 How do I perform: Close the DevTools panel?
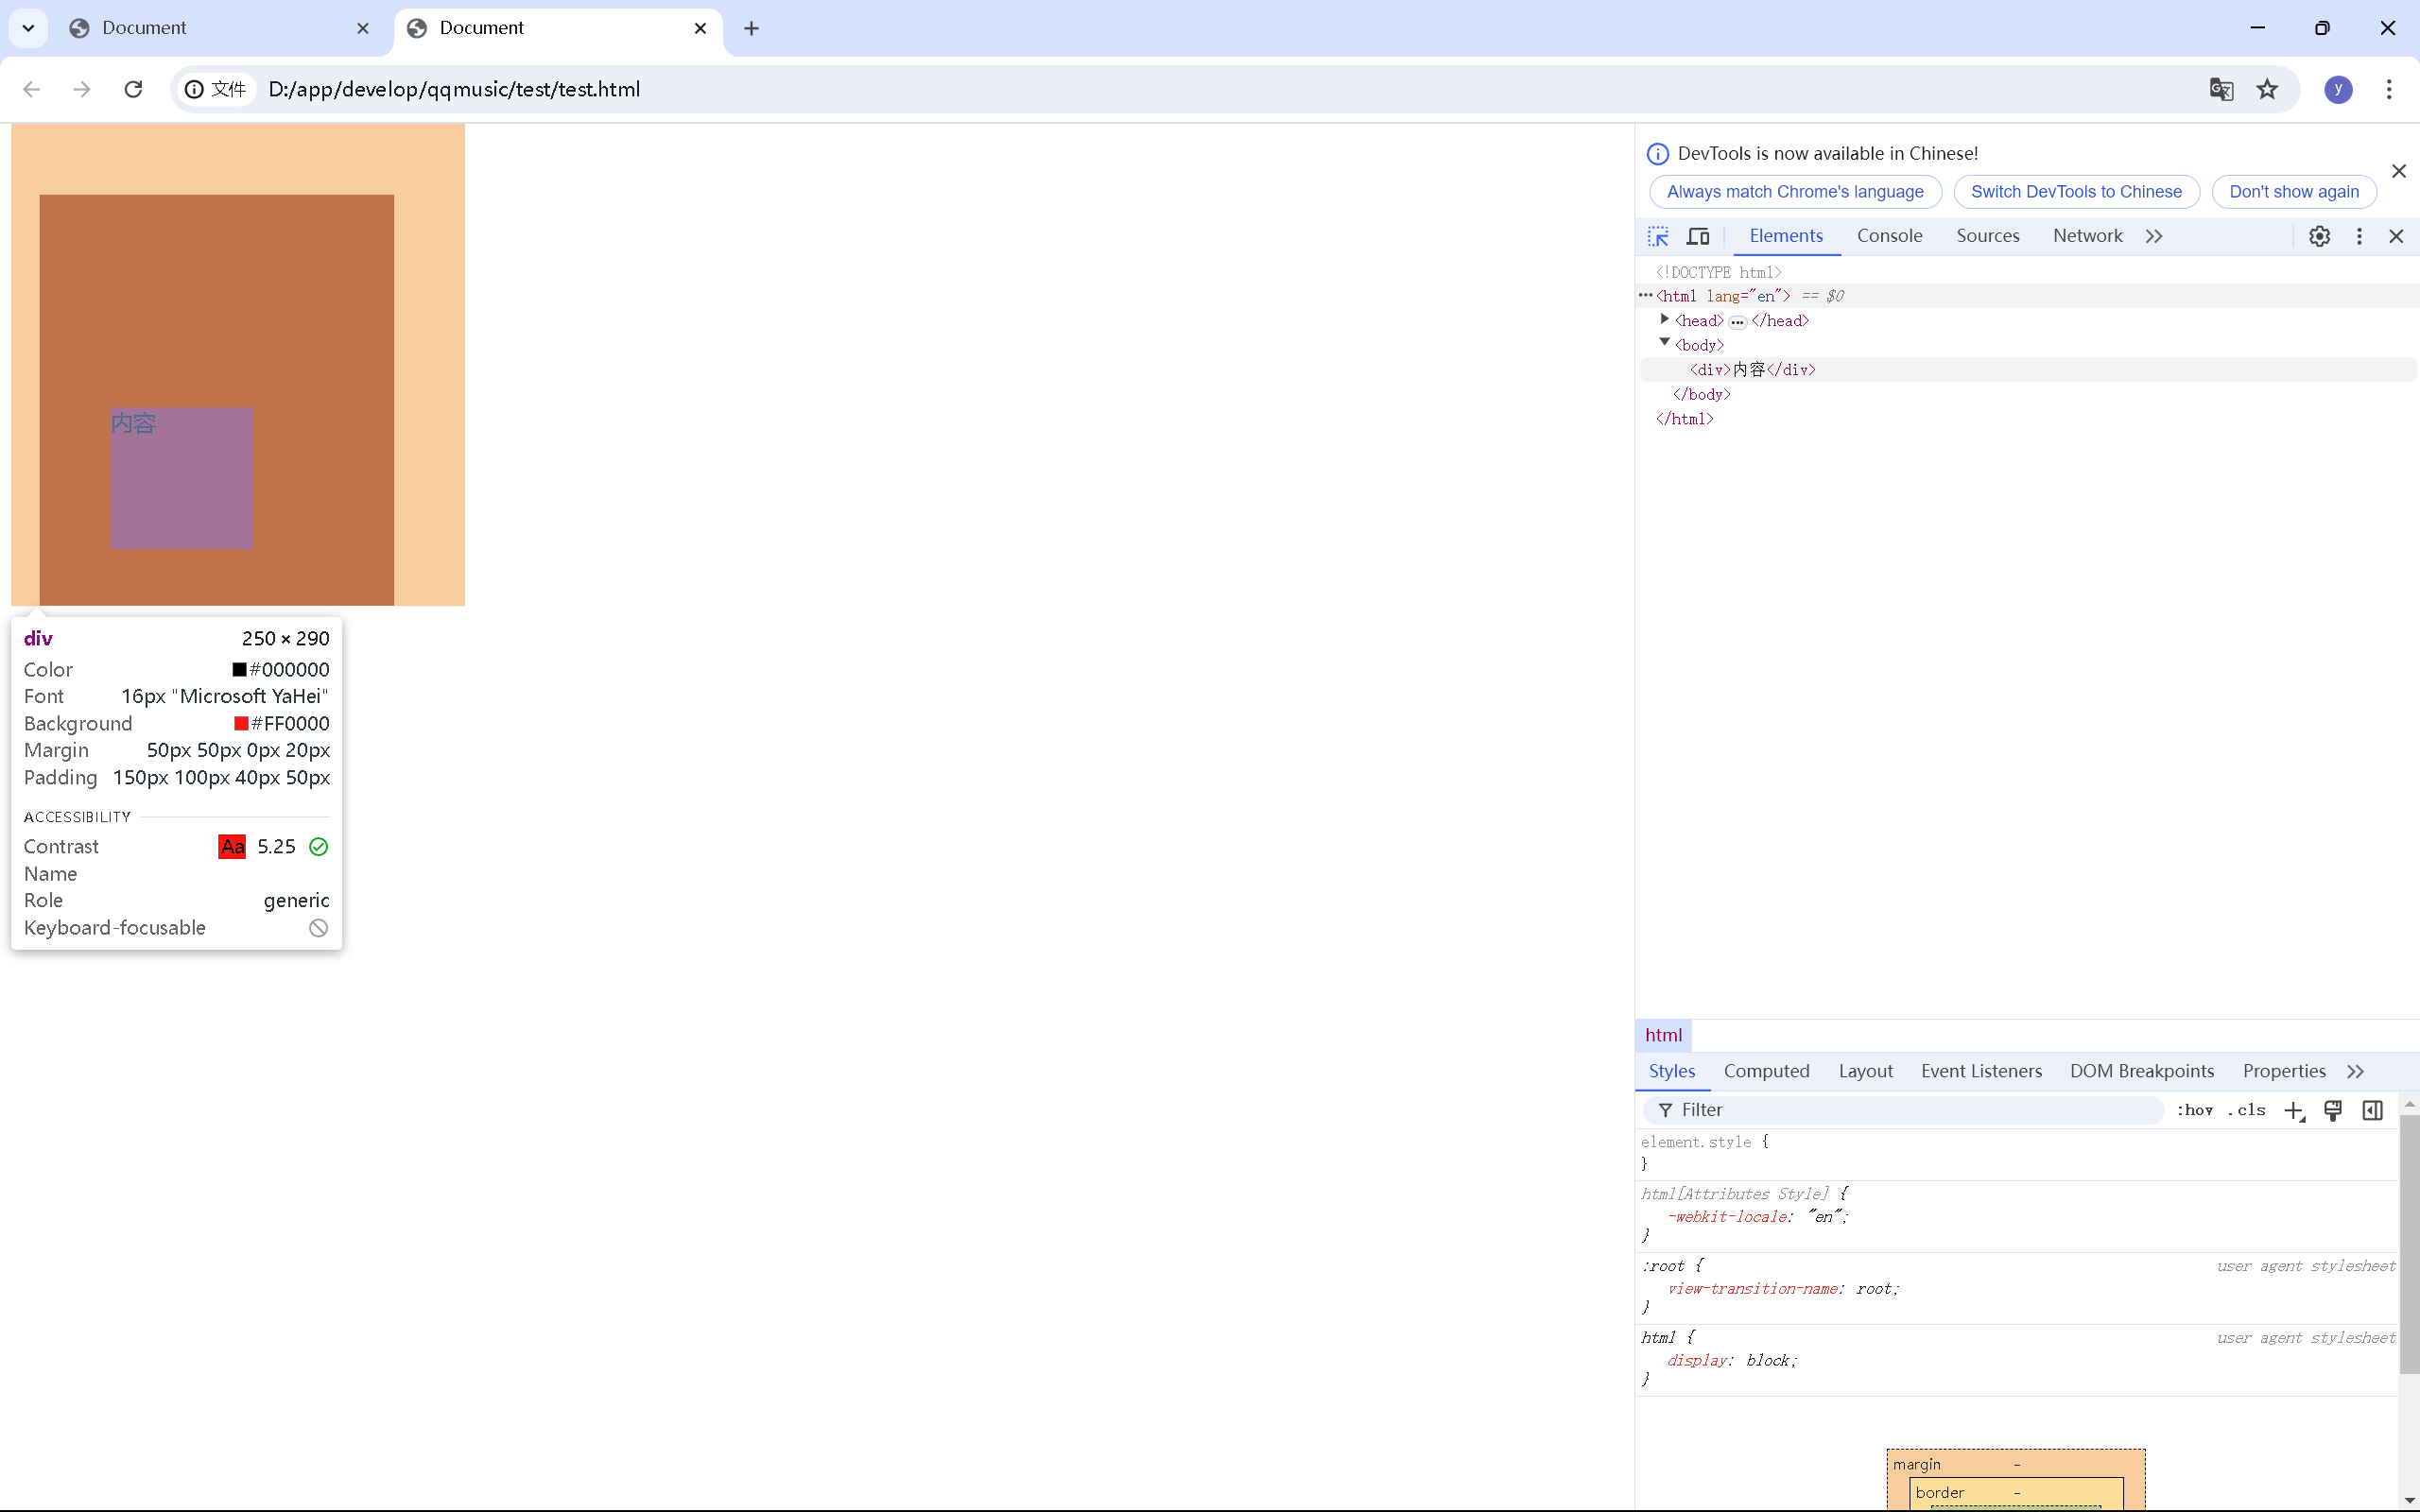2396,236
